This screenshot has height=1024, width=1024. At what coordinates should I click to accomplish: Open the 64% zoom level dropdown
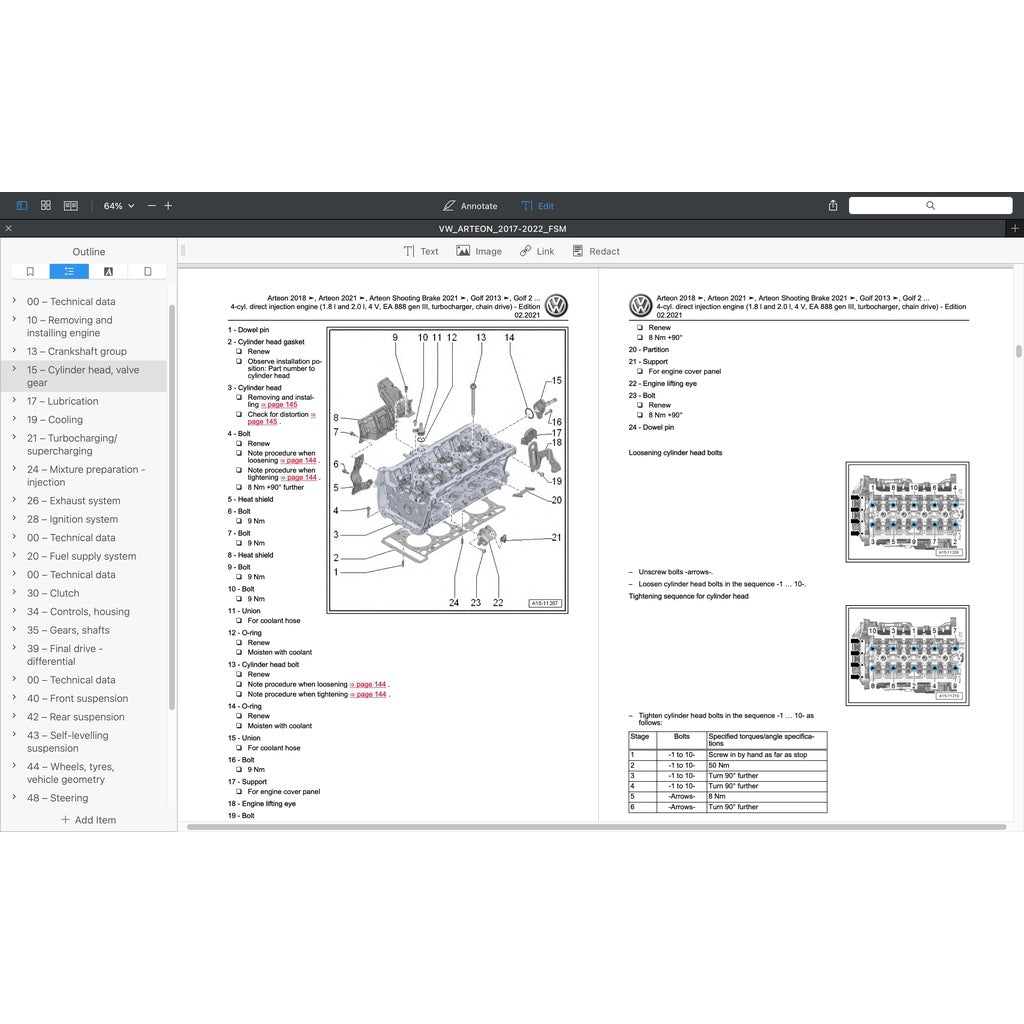(x=118, y=205)
